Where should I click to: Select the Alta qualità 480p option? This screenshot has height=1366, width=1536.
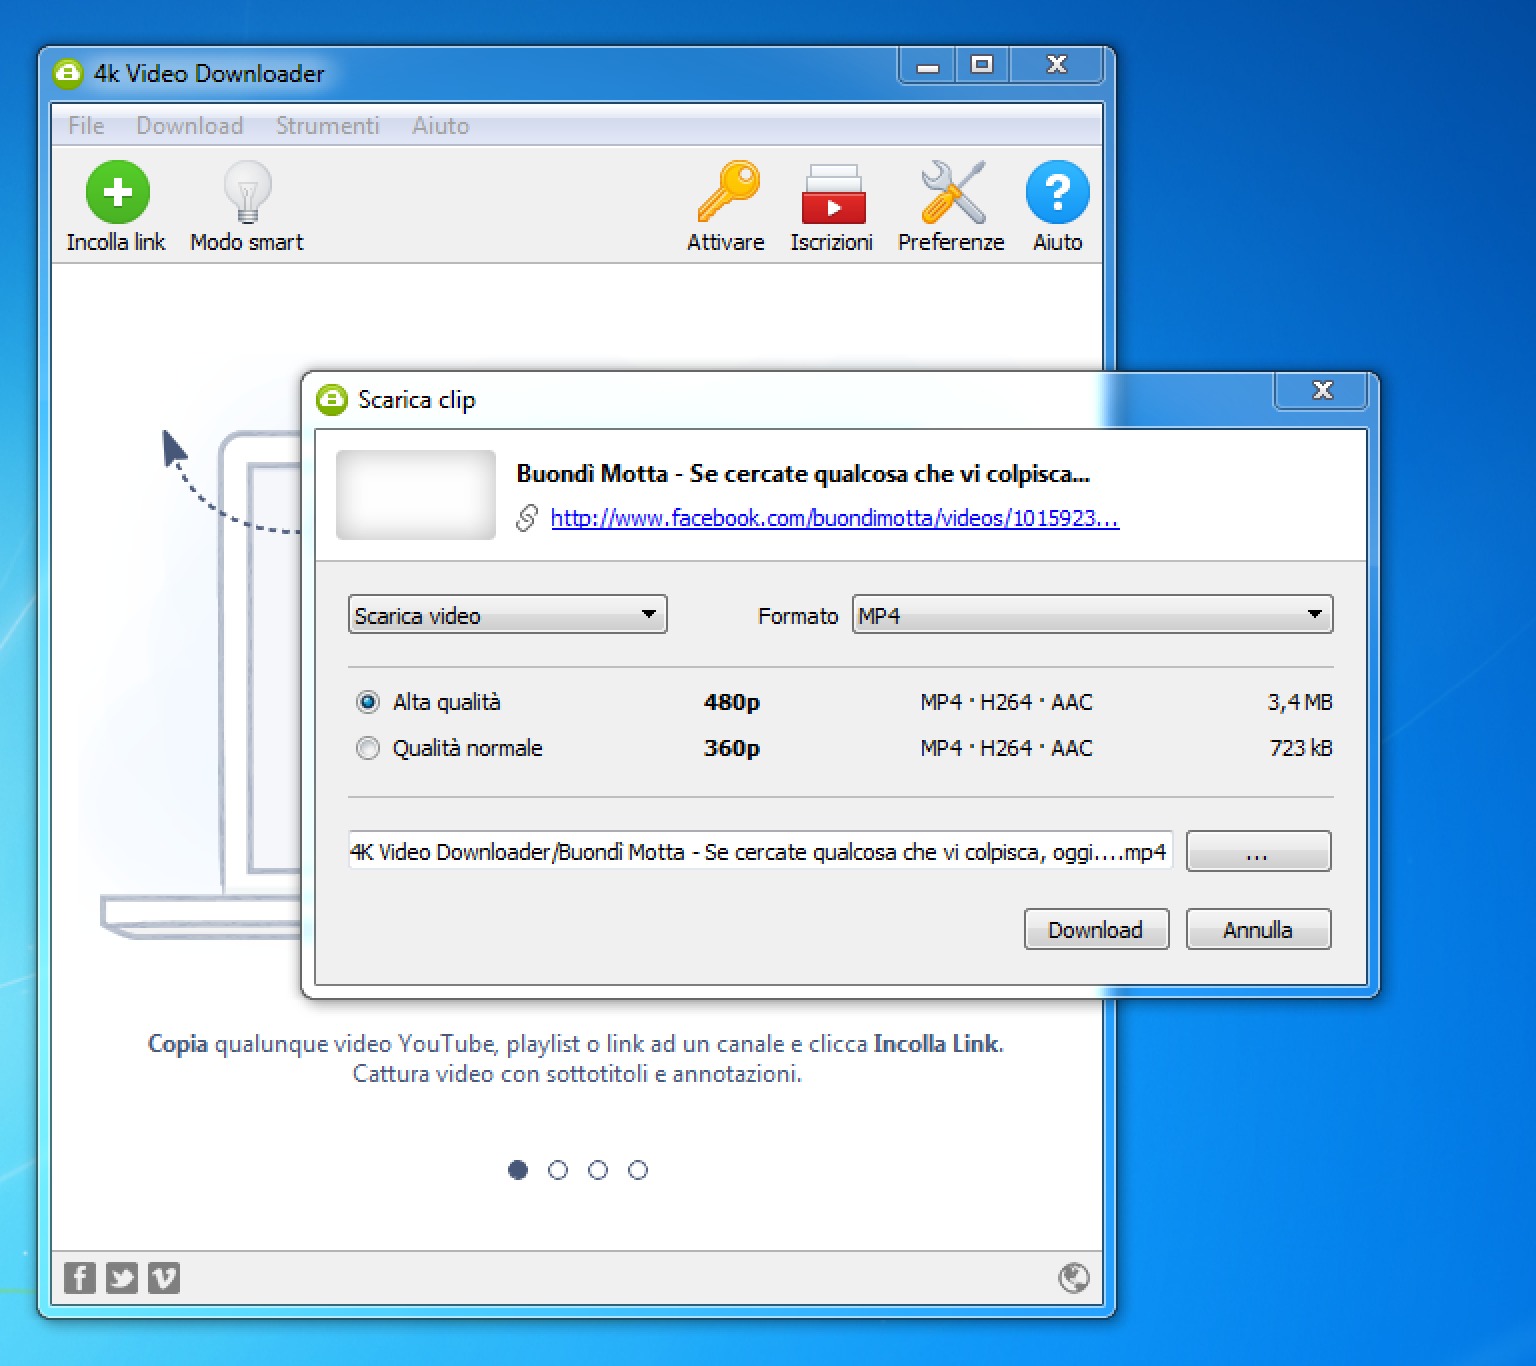[x=368, y=702]
